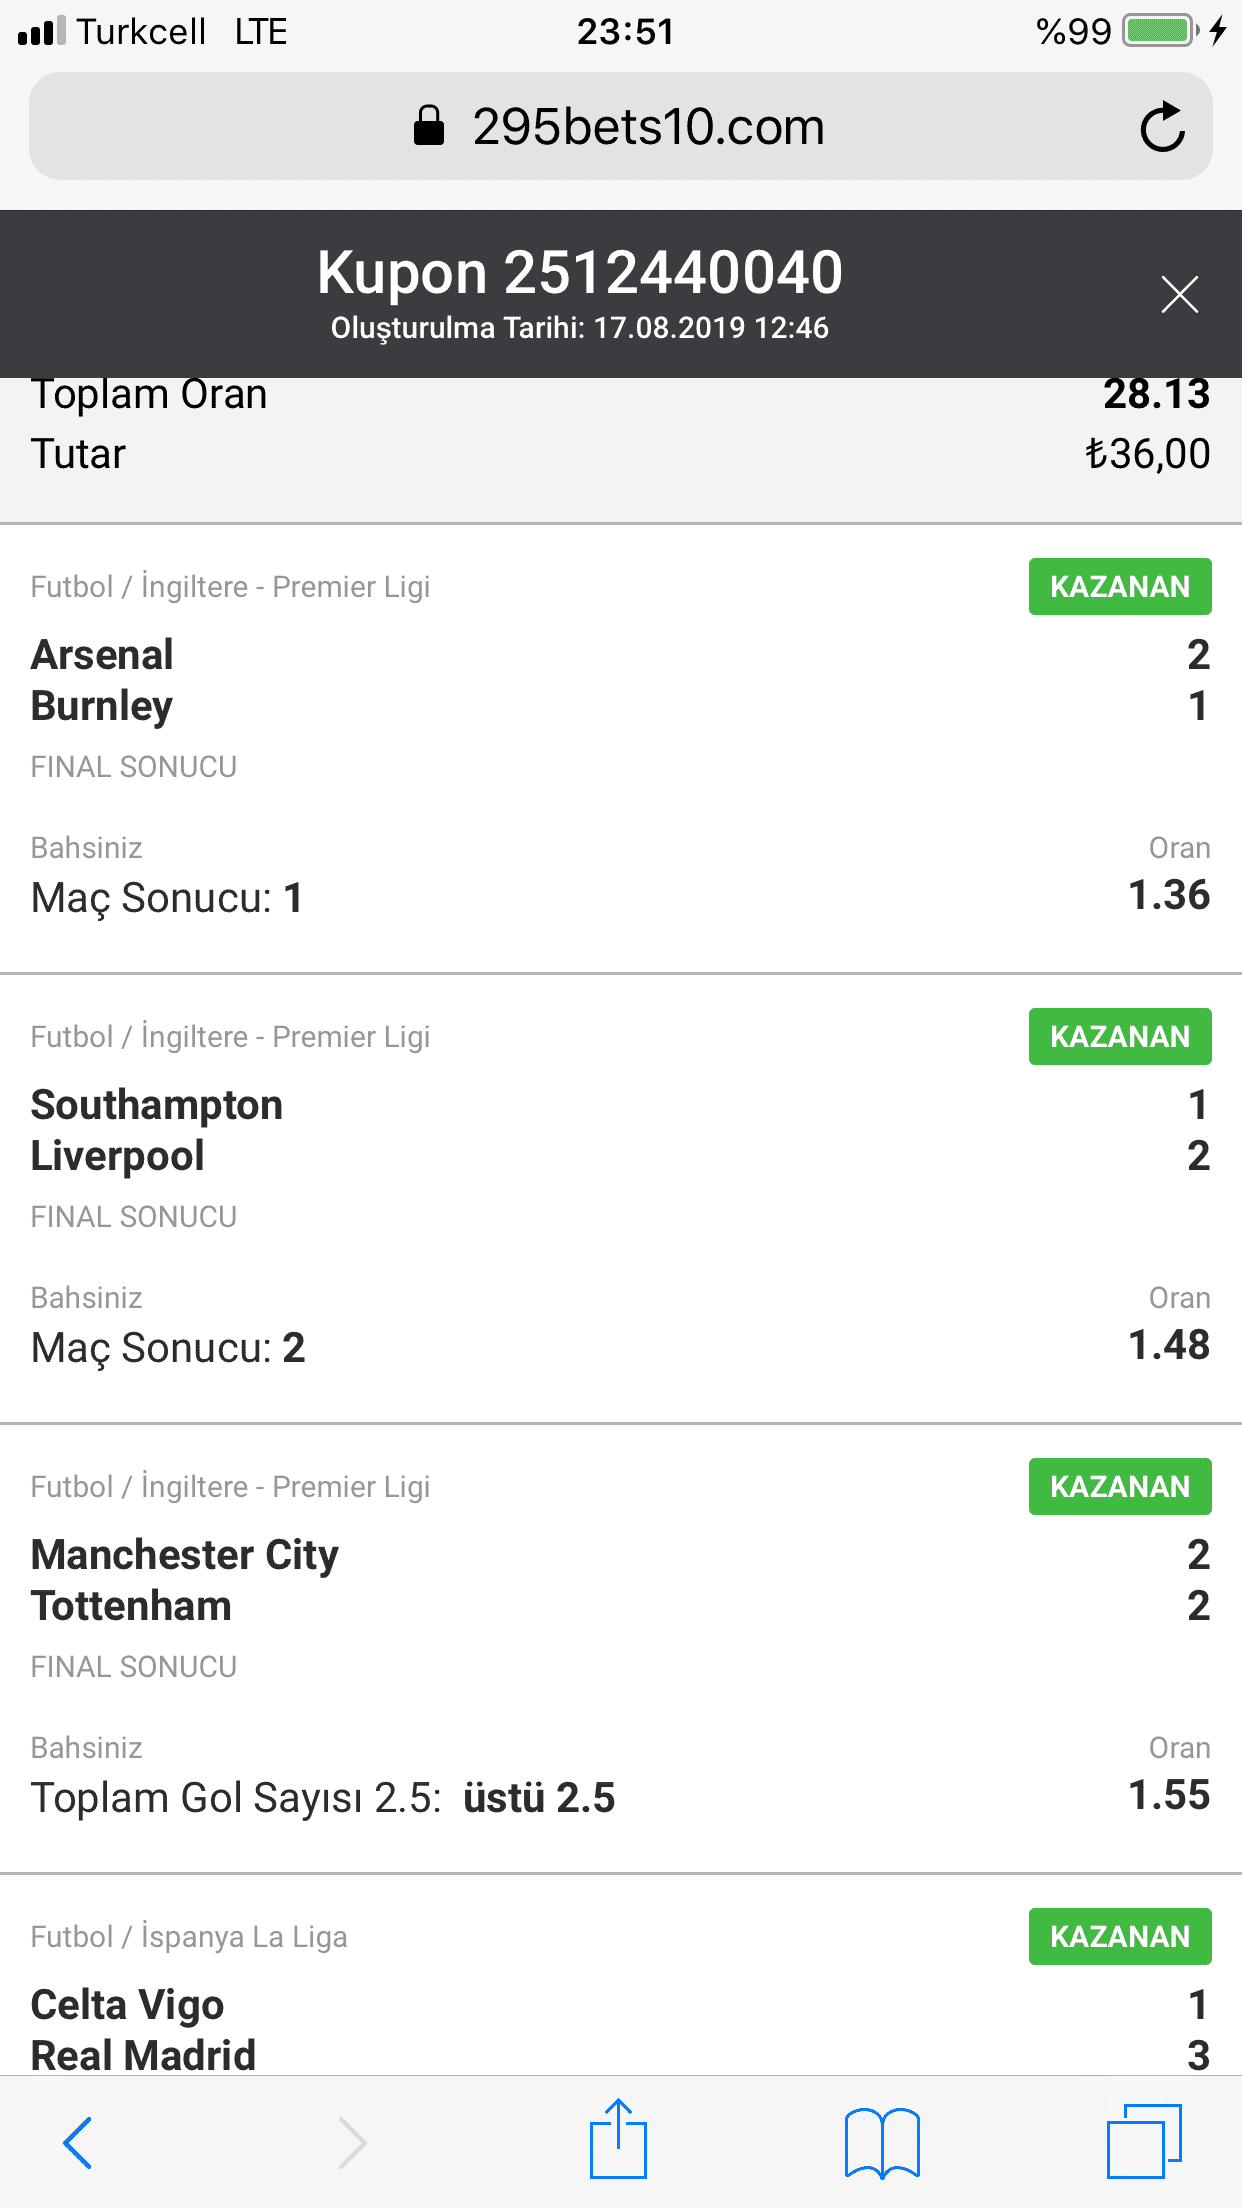
Task: Tap the Safari back arrow
Action: tap(77, 2142)
